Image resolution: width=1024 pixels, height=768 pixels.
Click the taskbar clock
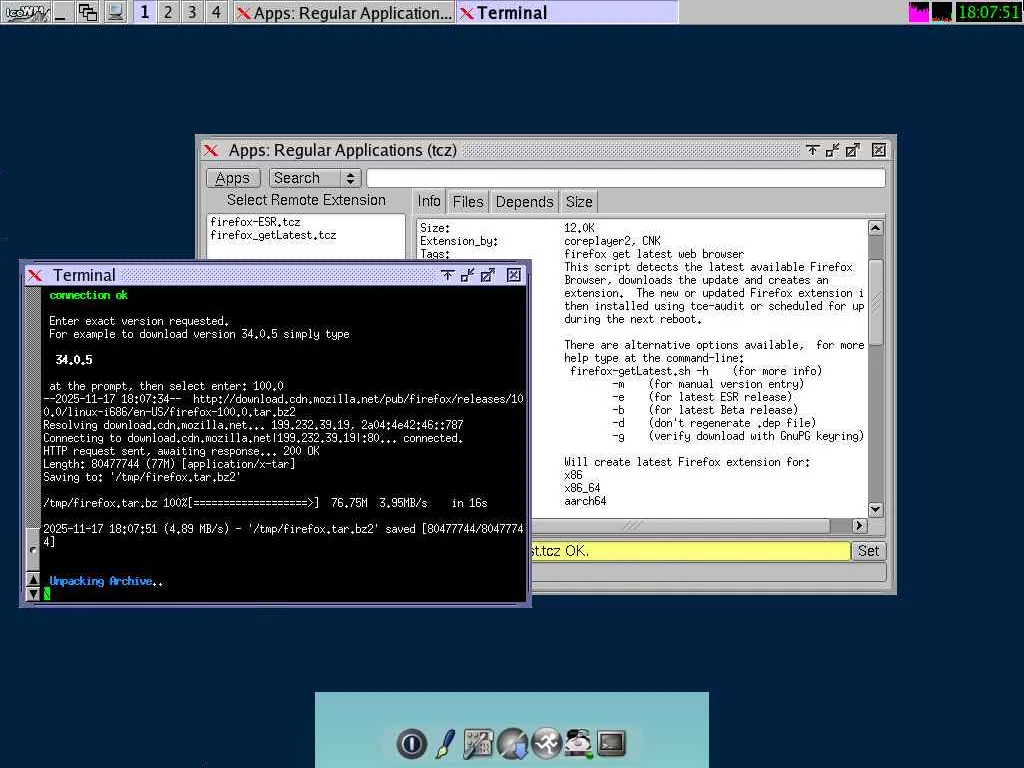point(988,12)
